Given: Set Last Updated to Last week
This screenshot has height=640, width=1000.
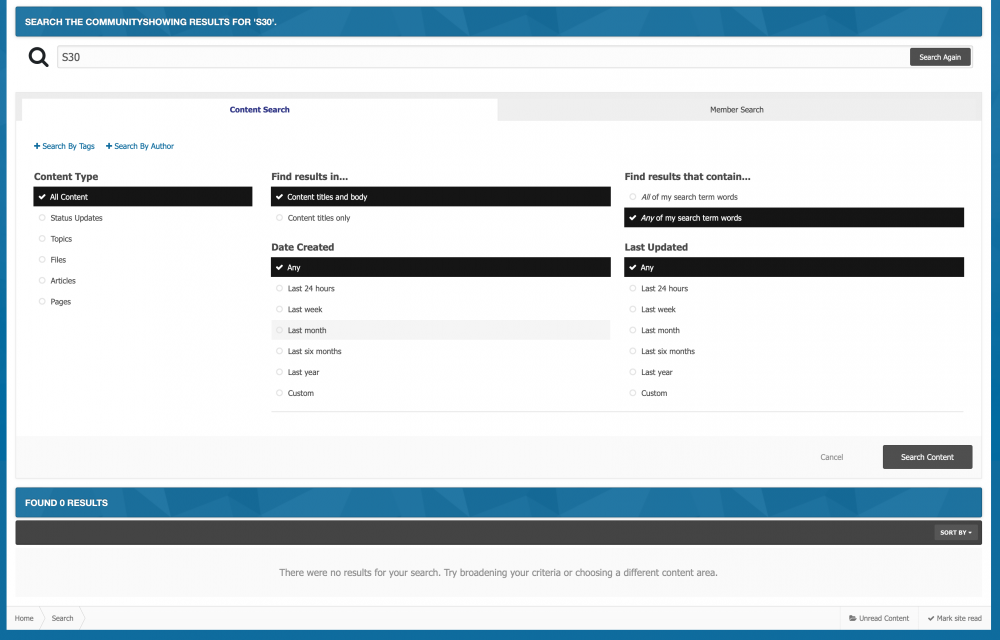Looking at the screenshot, I should pos(794,310).
